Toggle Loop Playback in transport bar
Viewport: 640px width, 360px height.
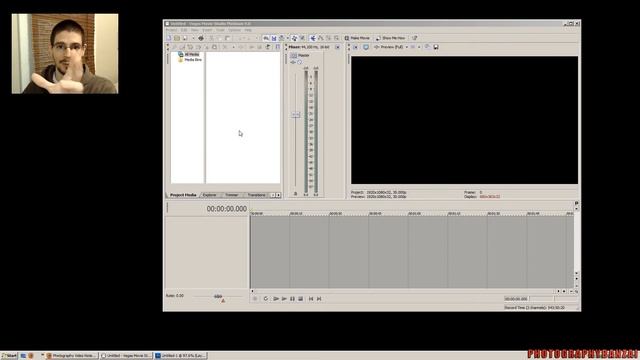point(266,299)
